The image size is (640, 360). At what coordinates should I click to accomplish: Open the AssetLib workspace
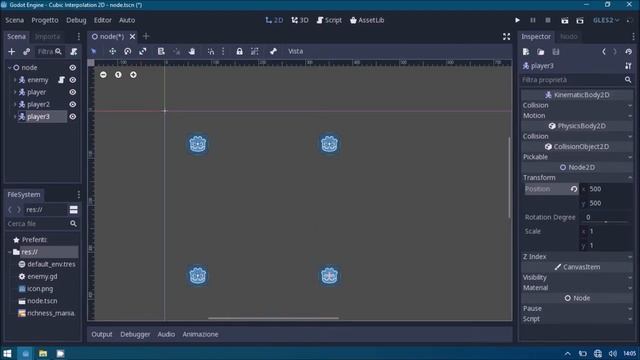coord(367,20)
